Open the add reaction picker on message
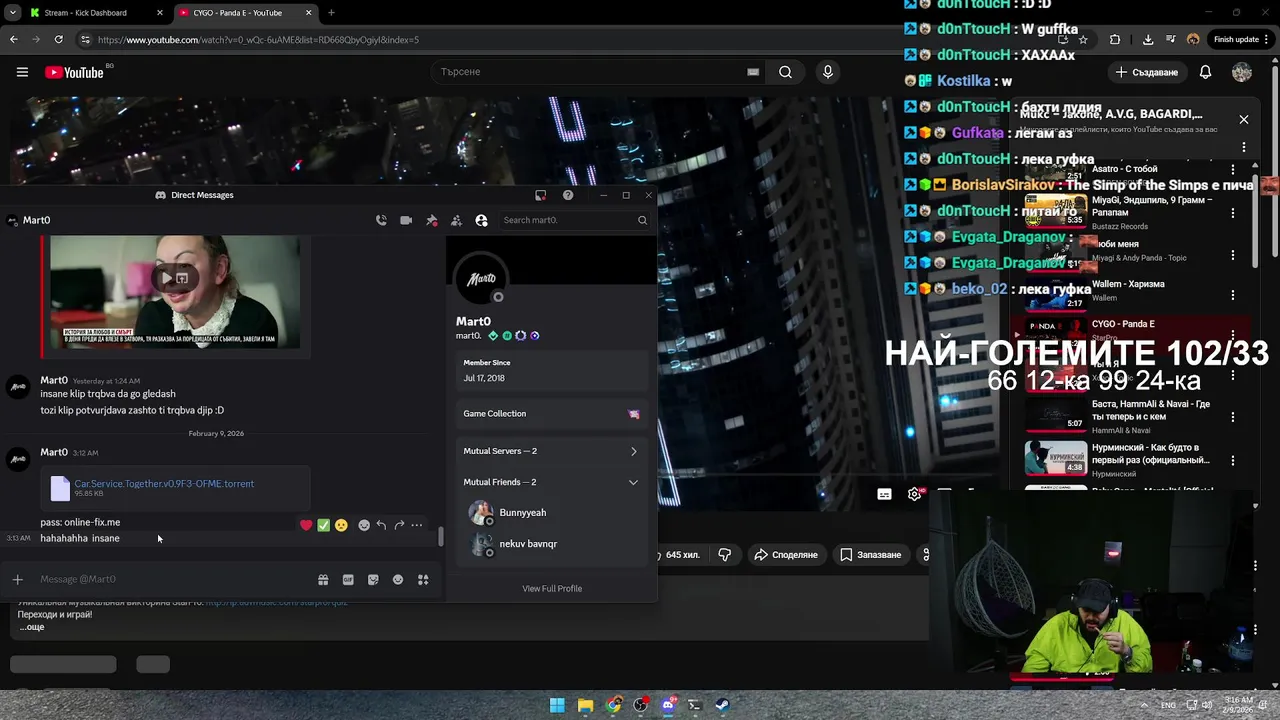The height and width of the screenshot is (720, 1280). (x=364, y=525)
